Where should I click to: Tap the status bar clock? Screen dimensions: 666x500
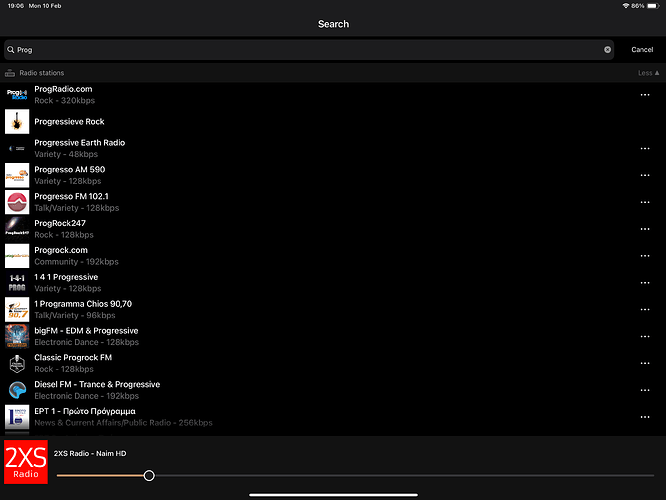point(16,6)
